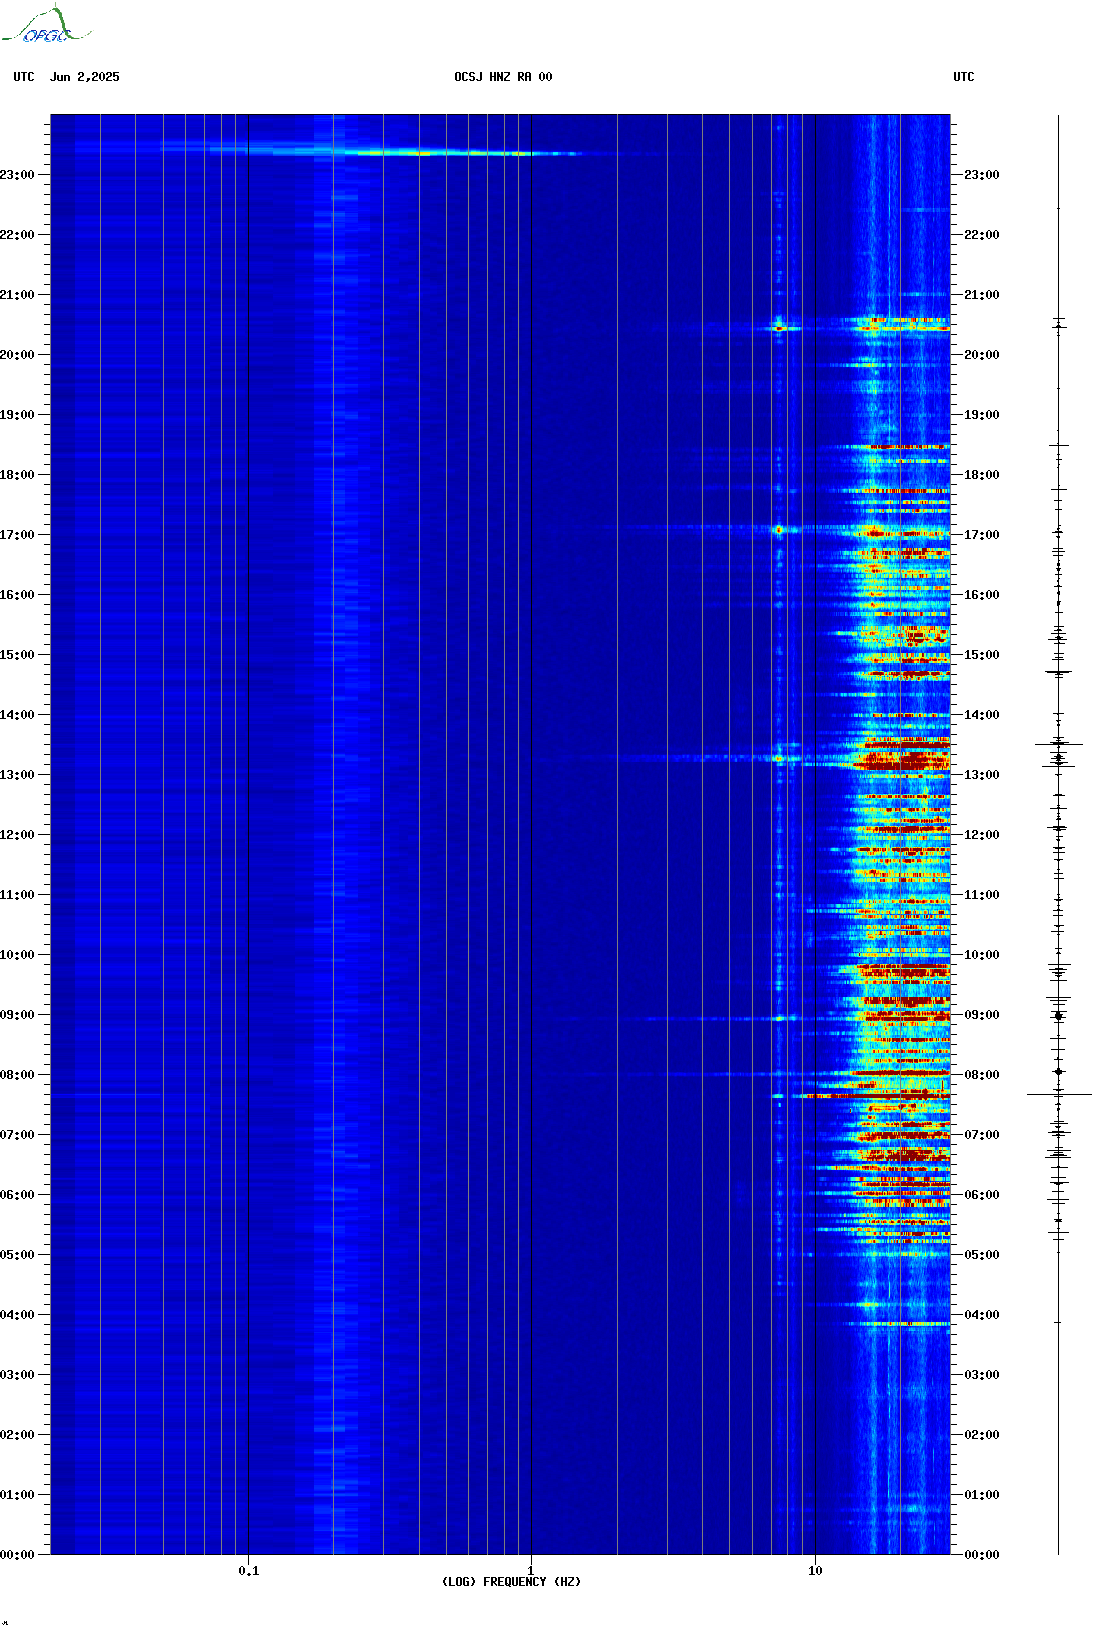
Task: Click the UTC label above the right time axis
Action: click(964, 77)
